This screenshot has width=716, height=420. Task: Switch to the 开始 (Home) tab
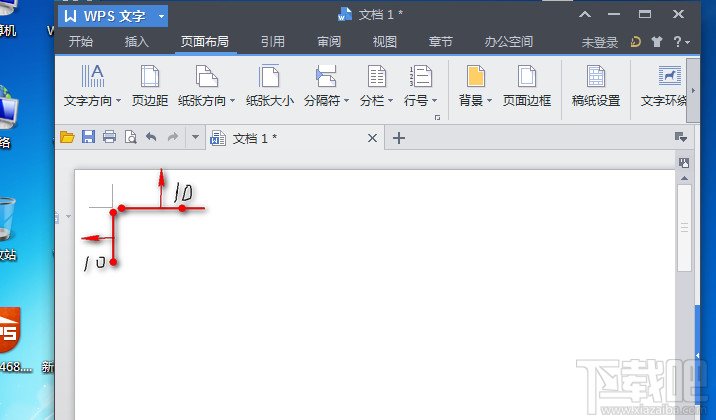click(81, 42)
